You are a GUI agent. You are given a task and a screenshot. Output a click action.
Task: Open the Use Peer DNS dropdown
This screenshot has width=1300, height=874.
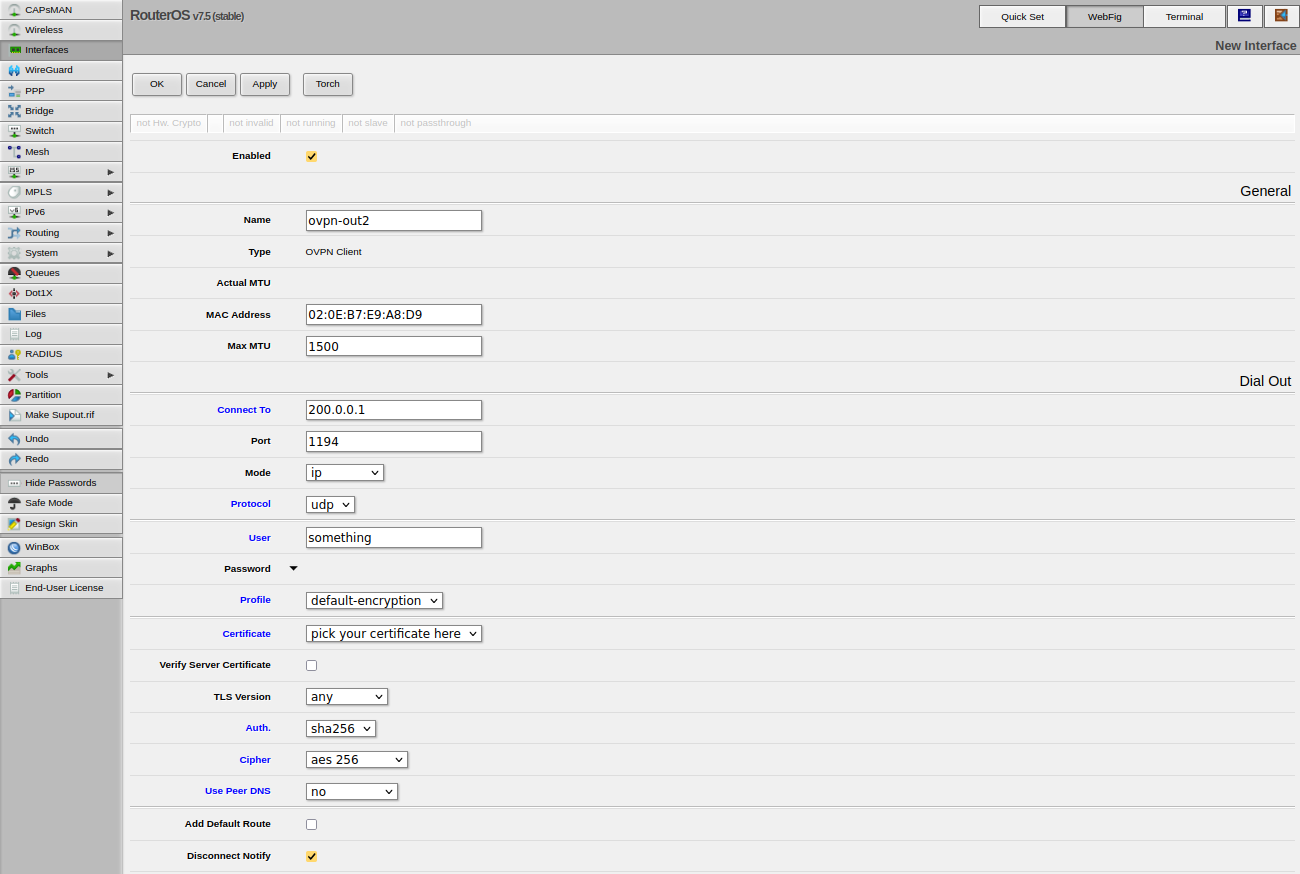pos(352,792)
